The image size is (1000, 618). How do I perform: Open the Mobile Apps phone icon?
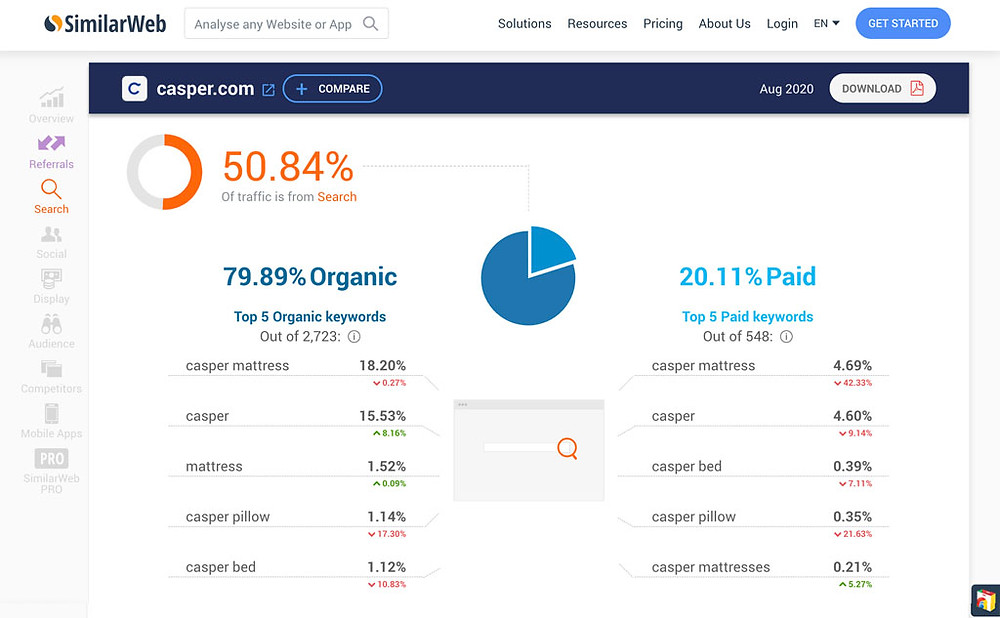click(52, 413)
